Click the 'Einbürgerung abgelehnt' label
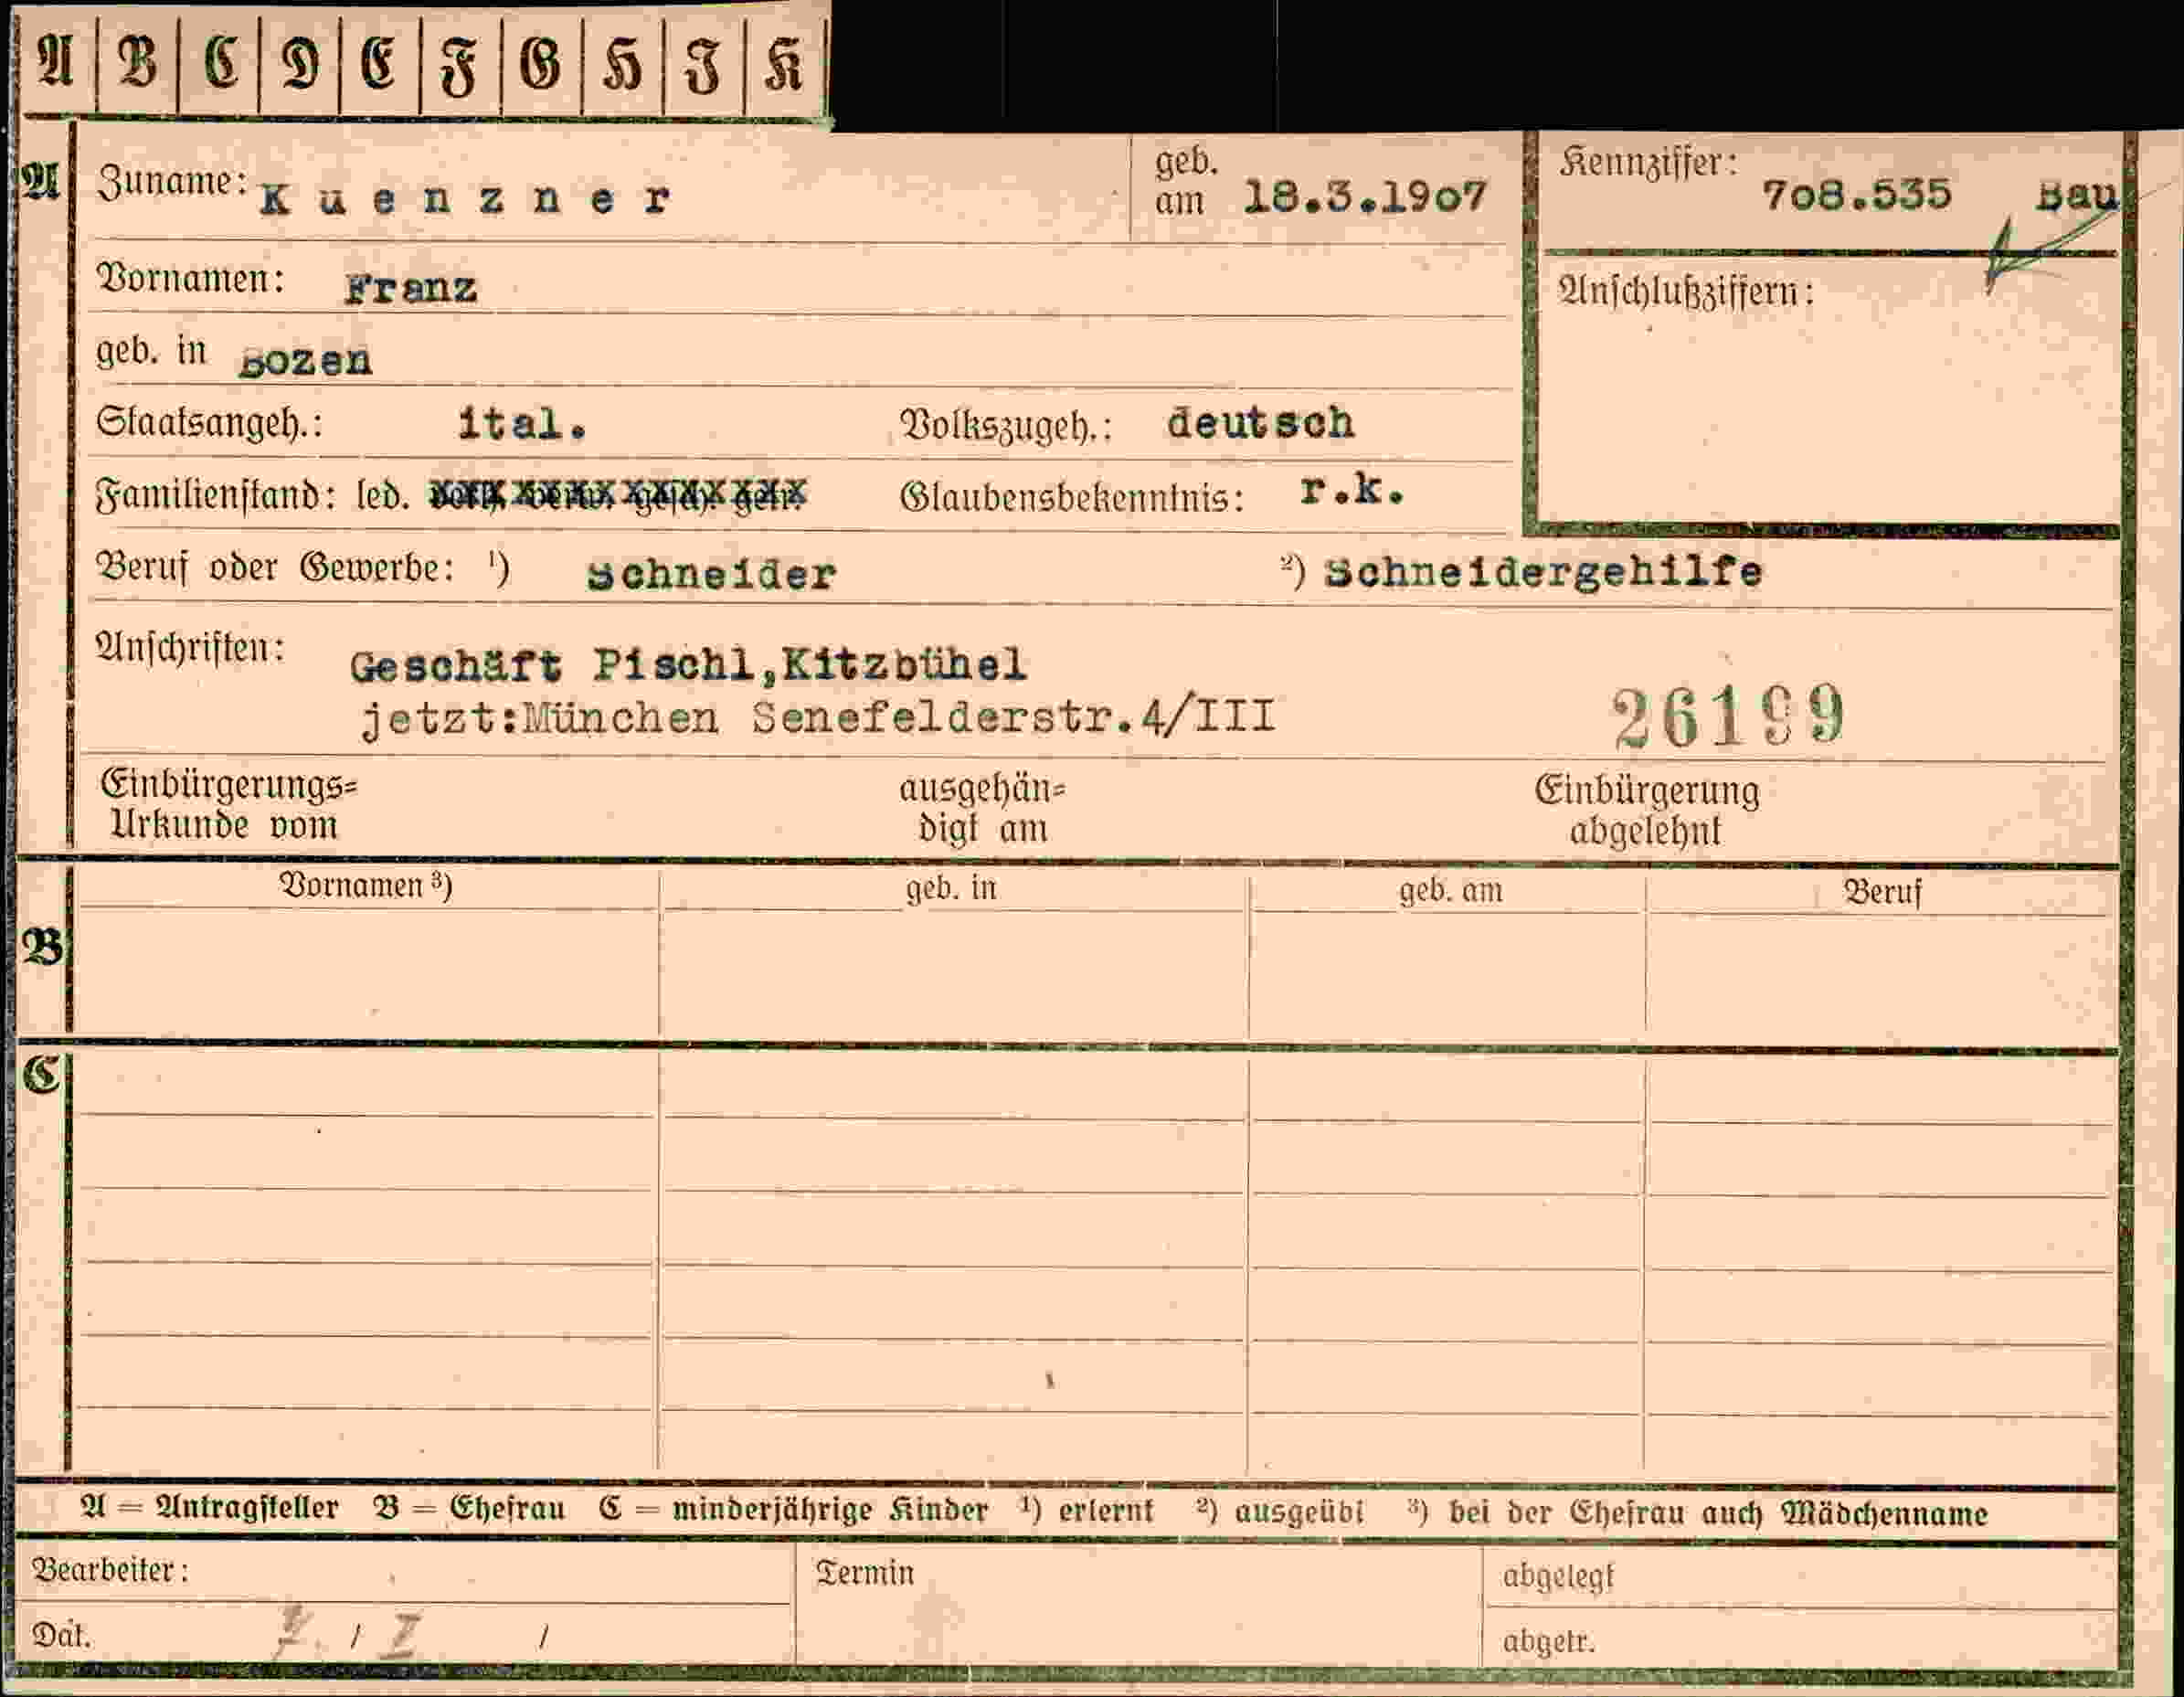 [x=1646, y=811]
